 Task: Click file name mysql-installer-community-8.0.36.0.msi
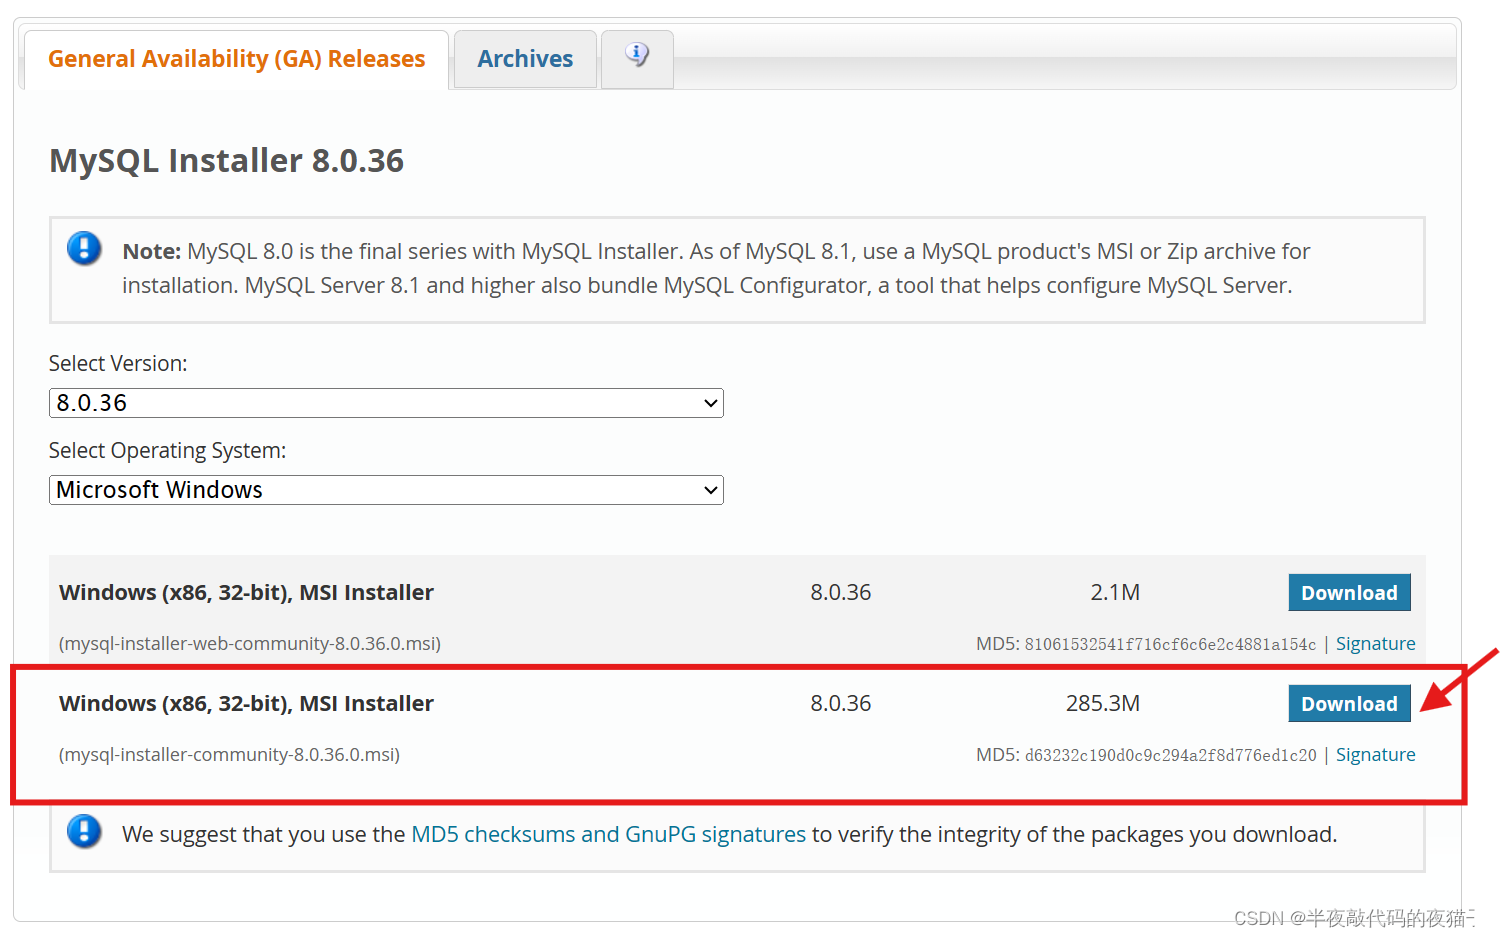229,755
